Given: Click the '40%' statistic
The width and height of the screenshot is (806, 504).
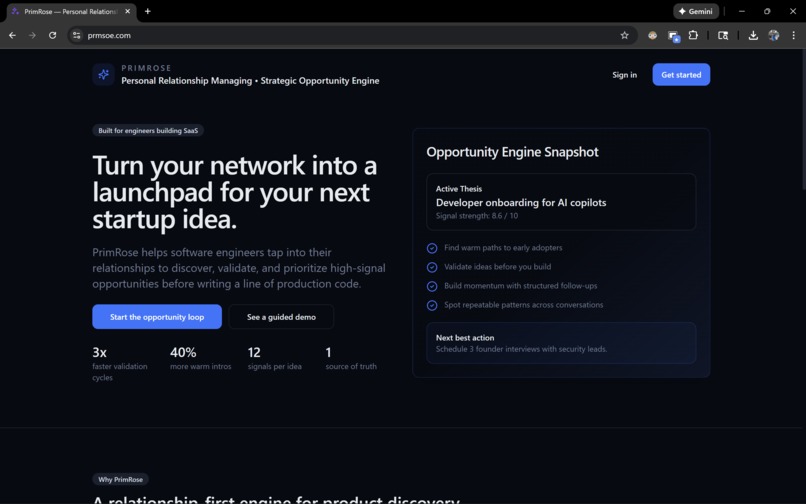Looking at the screenshot, I should pyautogui.click(x=183, y=353).
